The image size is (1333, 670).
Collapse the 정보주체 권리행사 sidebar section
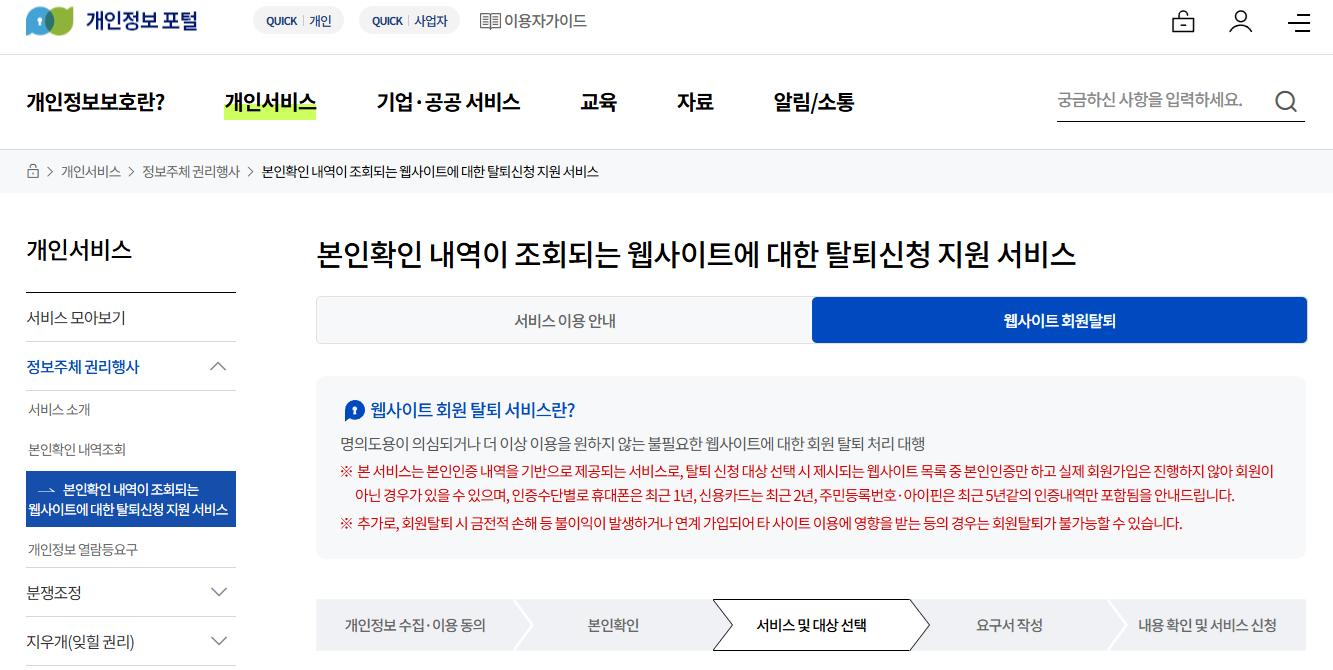coord(218,366)
